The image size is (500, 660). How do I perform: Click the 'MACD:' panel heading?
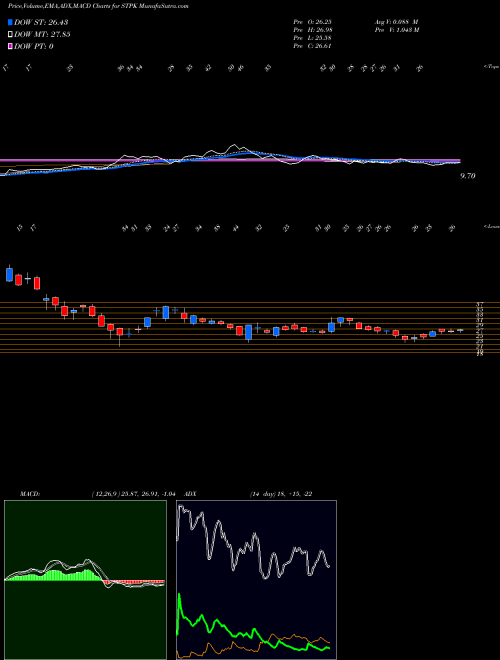(x=30, y=494)
